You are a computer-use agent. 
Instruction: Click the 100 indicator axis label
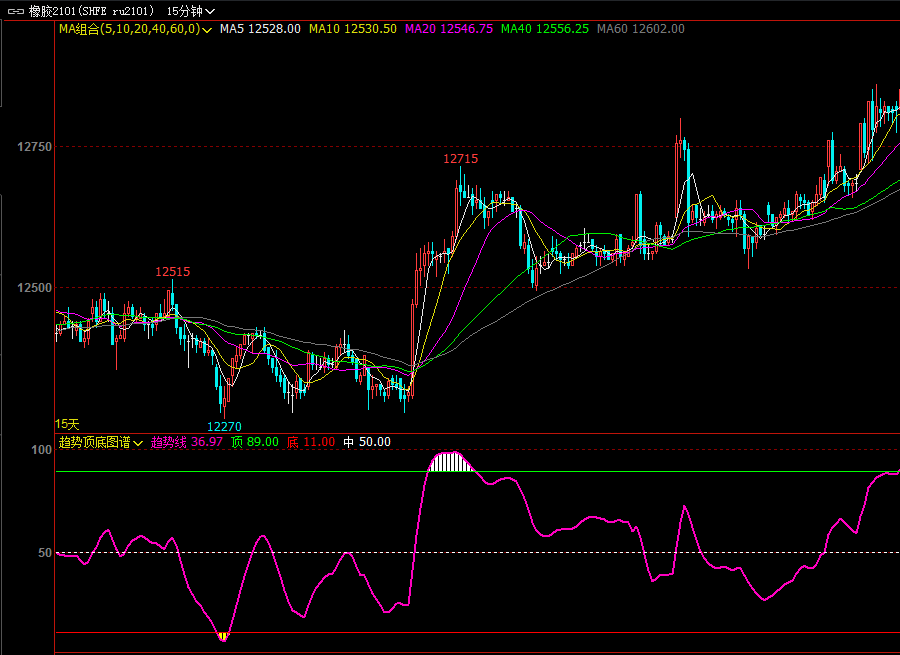click(41, 450)
